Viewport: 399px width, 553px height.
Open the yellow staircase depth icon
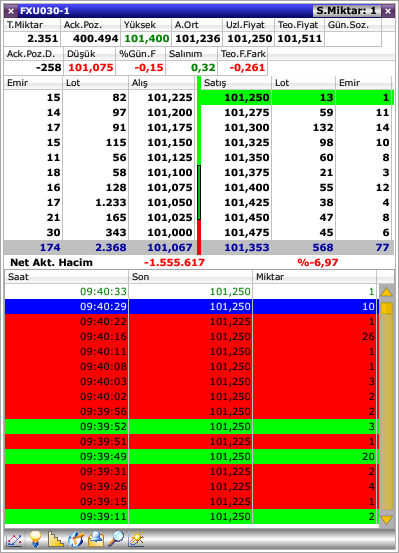tap(55, 539)
